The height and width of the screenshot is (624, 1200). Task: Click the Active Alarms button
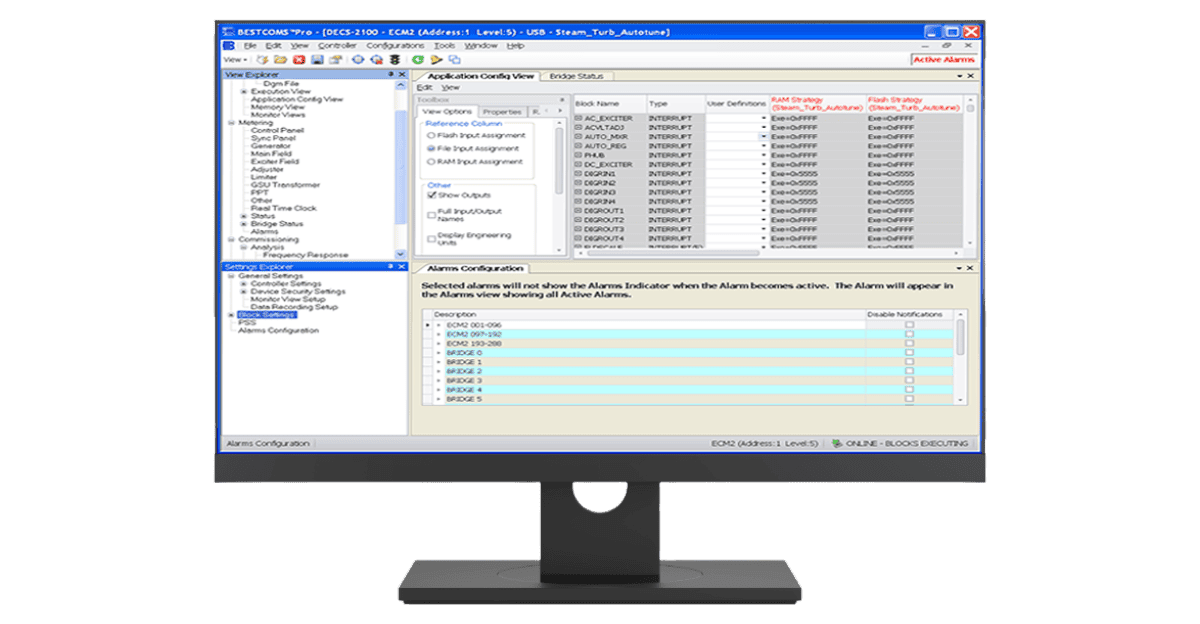tap(943, 60)
